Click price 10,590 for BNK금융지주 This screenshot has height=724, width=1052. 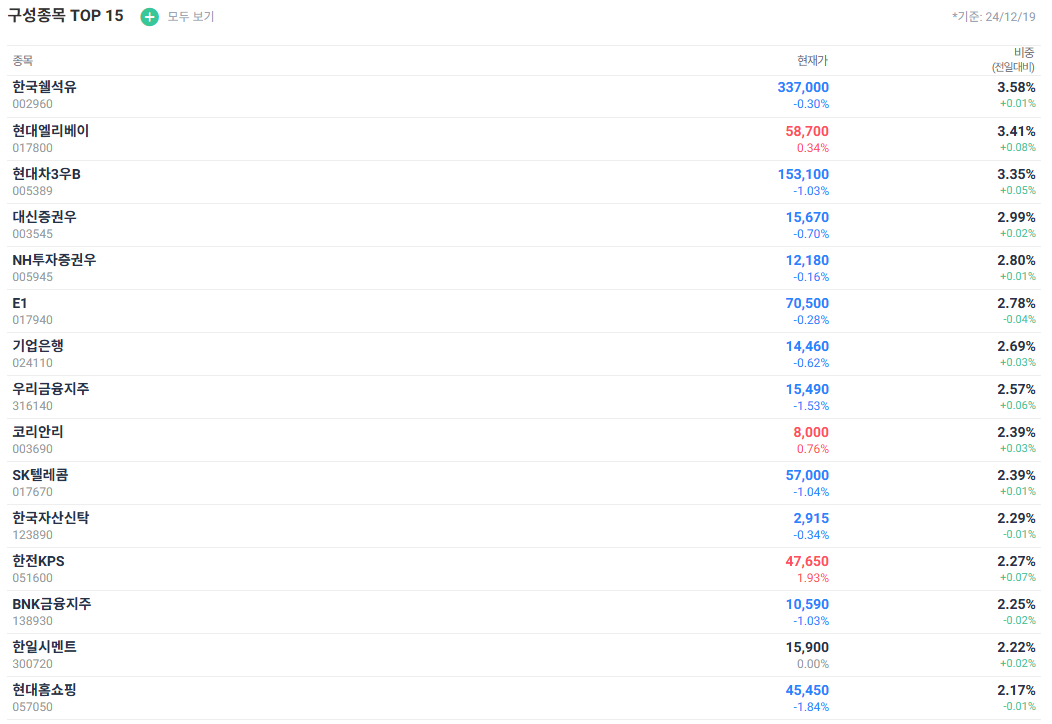pyautogui.click(x=807, y=604)
